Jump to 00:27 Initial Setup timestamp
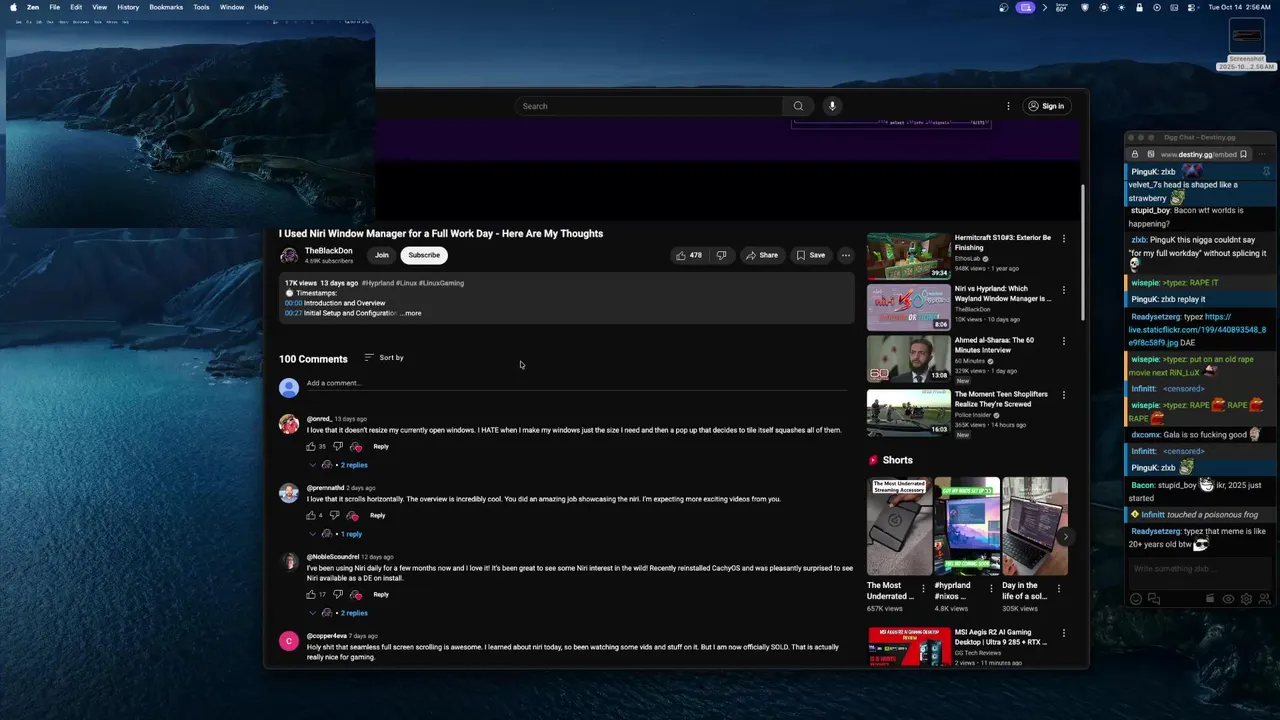This screenshot has width=1280, height=720. click(x=293, y=313)
